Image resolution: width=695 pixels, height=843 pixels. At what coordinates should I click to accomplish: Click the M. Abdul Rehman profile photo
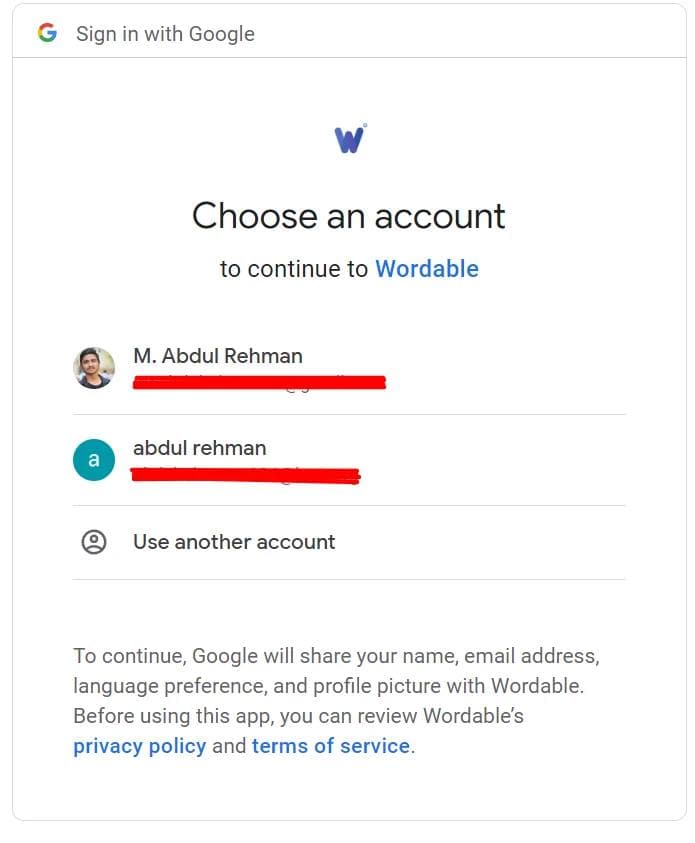click(94, 368)
